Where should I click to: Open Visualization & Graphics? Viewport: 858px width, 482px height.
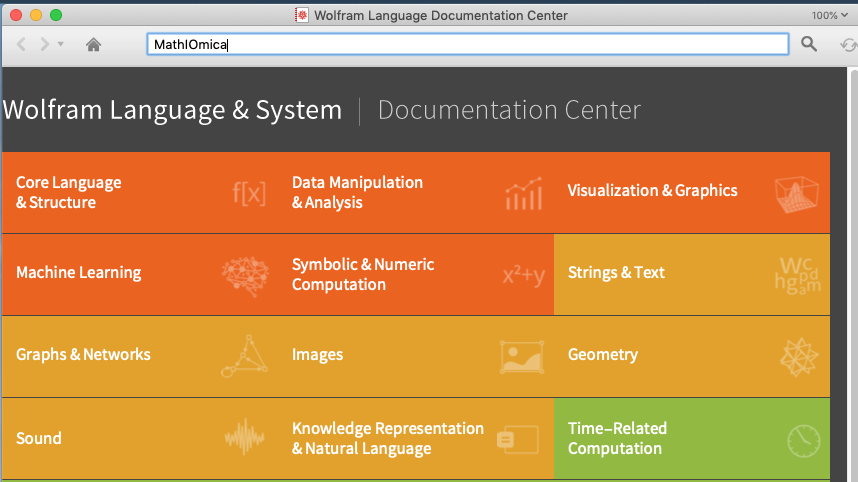[x=652, y=190]
